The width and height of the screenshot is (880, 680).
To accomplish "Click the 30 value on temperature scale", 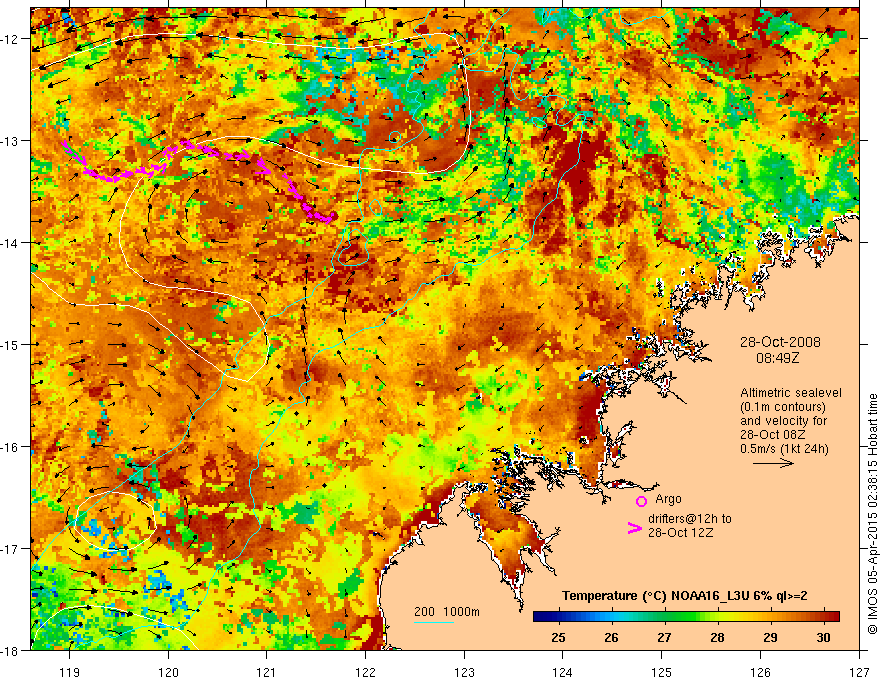I will click(823, 638).
